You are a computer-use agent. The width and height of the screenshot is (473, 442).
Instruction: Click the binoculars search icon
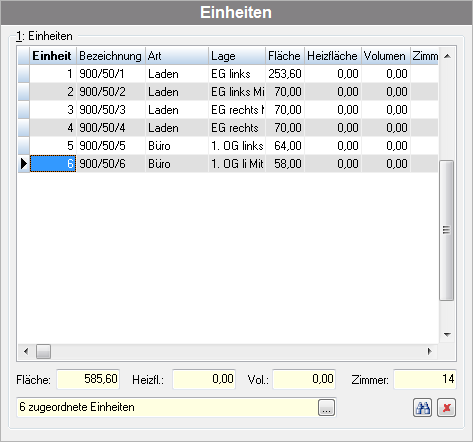click(x=422, y=407)
